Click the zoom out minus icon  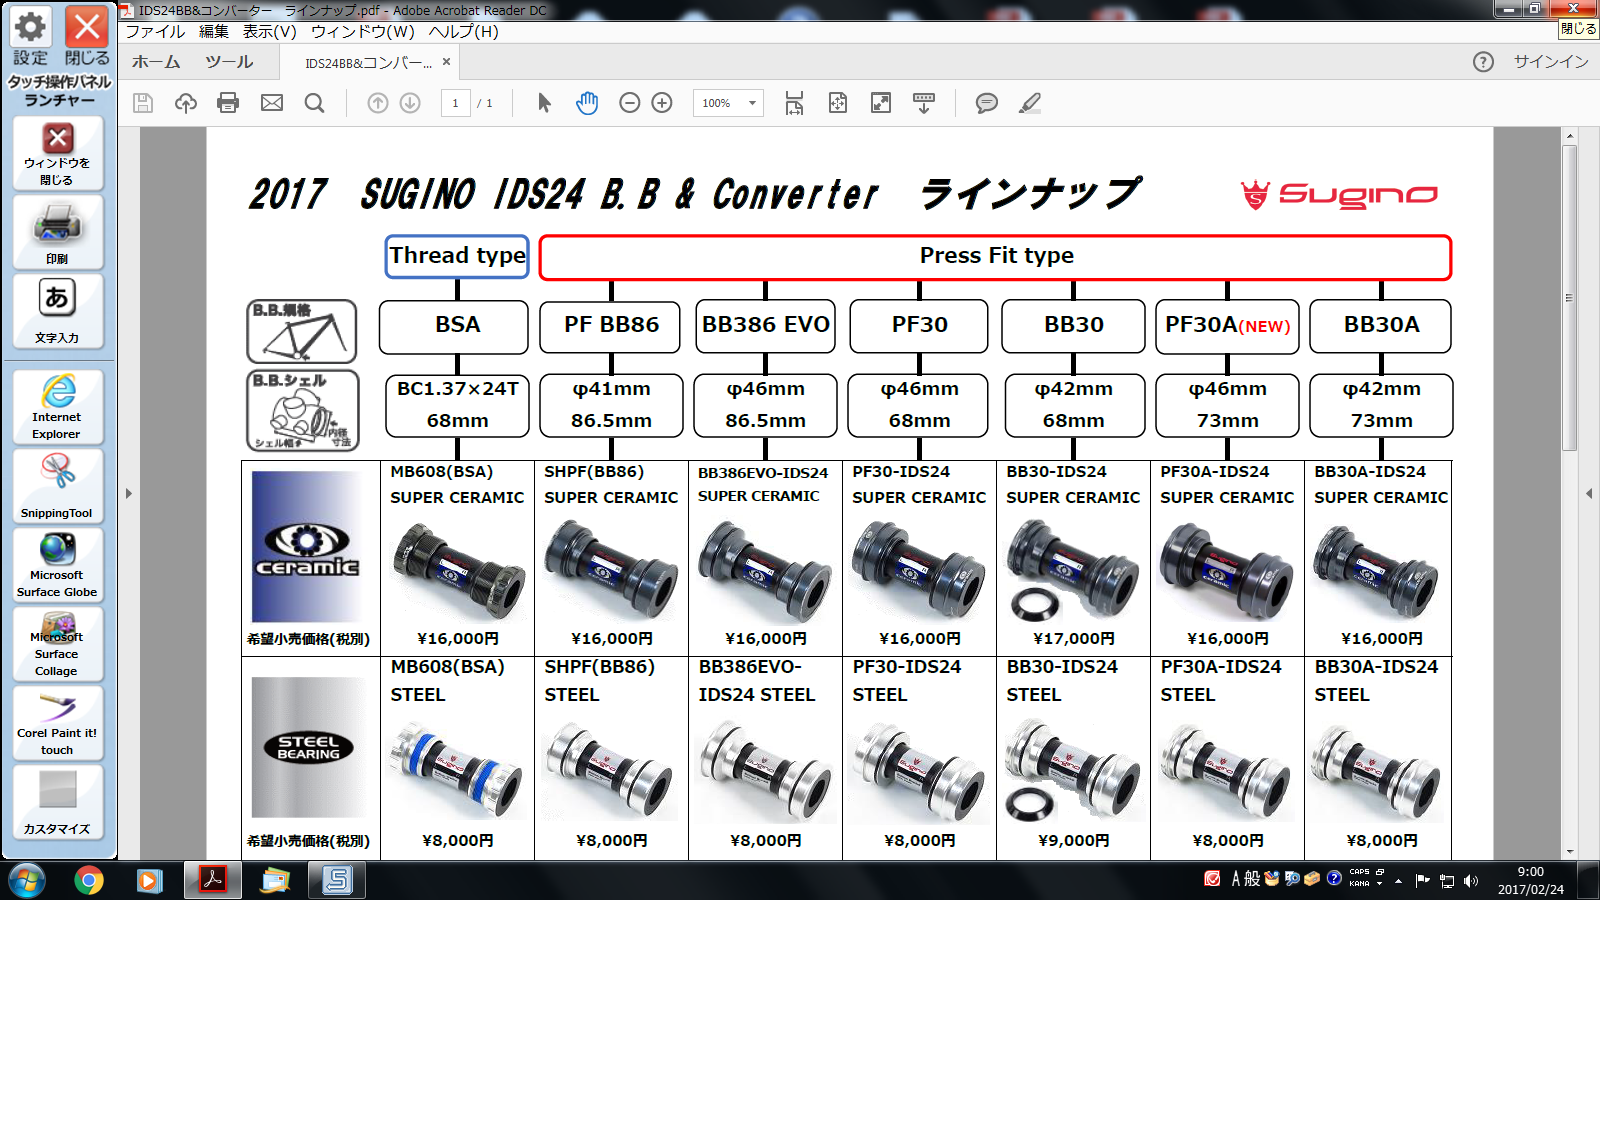click(629, 103)
